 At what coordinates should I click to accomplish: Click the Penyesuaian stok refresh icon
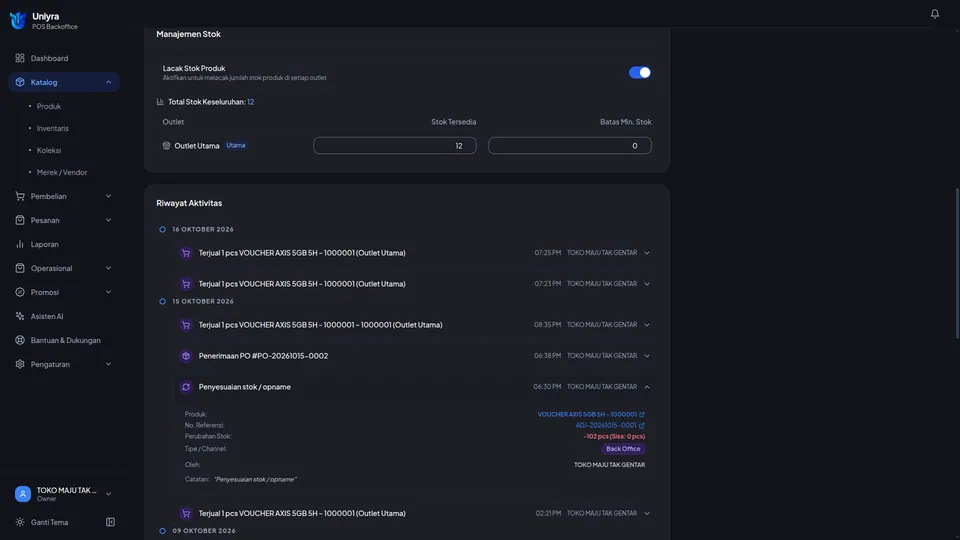186,387
